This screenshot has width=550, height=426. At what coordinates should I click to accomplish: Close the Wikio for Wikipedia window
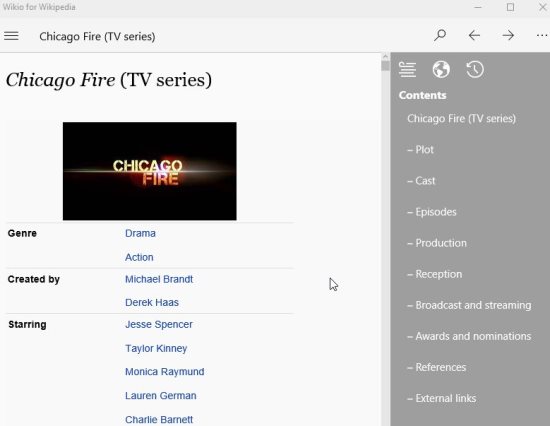(543, 7)
